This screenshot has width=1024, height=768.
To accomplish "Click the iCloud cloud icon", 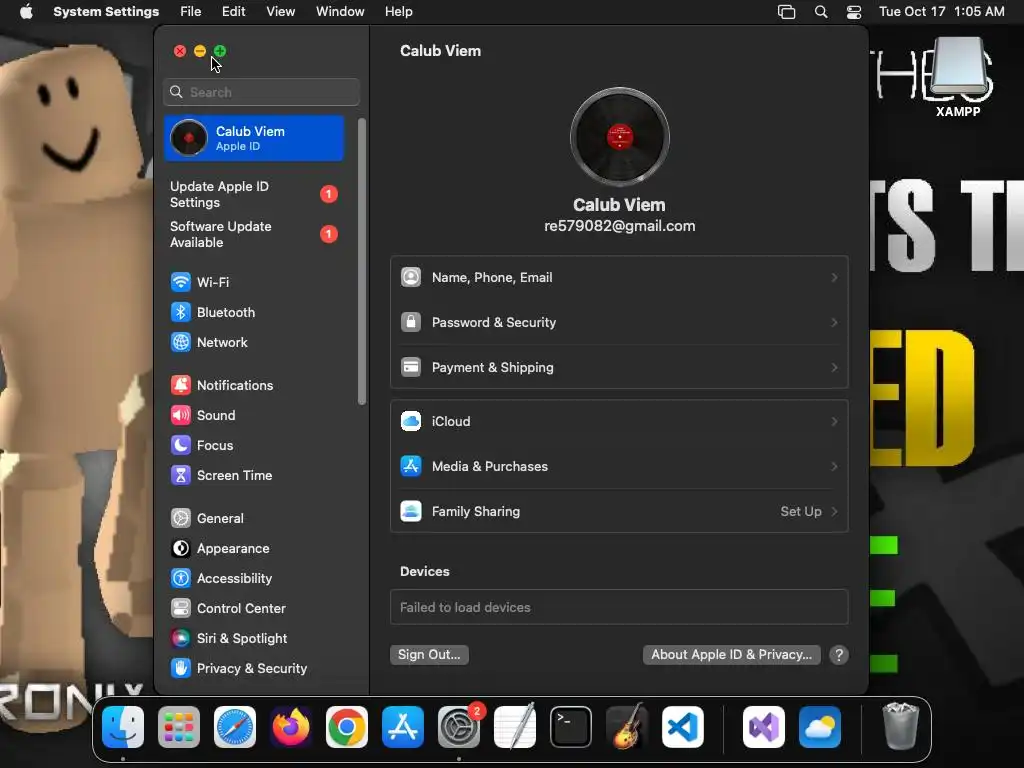I will coord(411,421).
